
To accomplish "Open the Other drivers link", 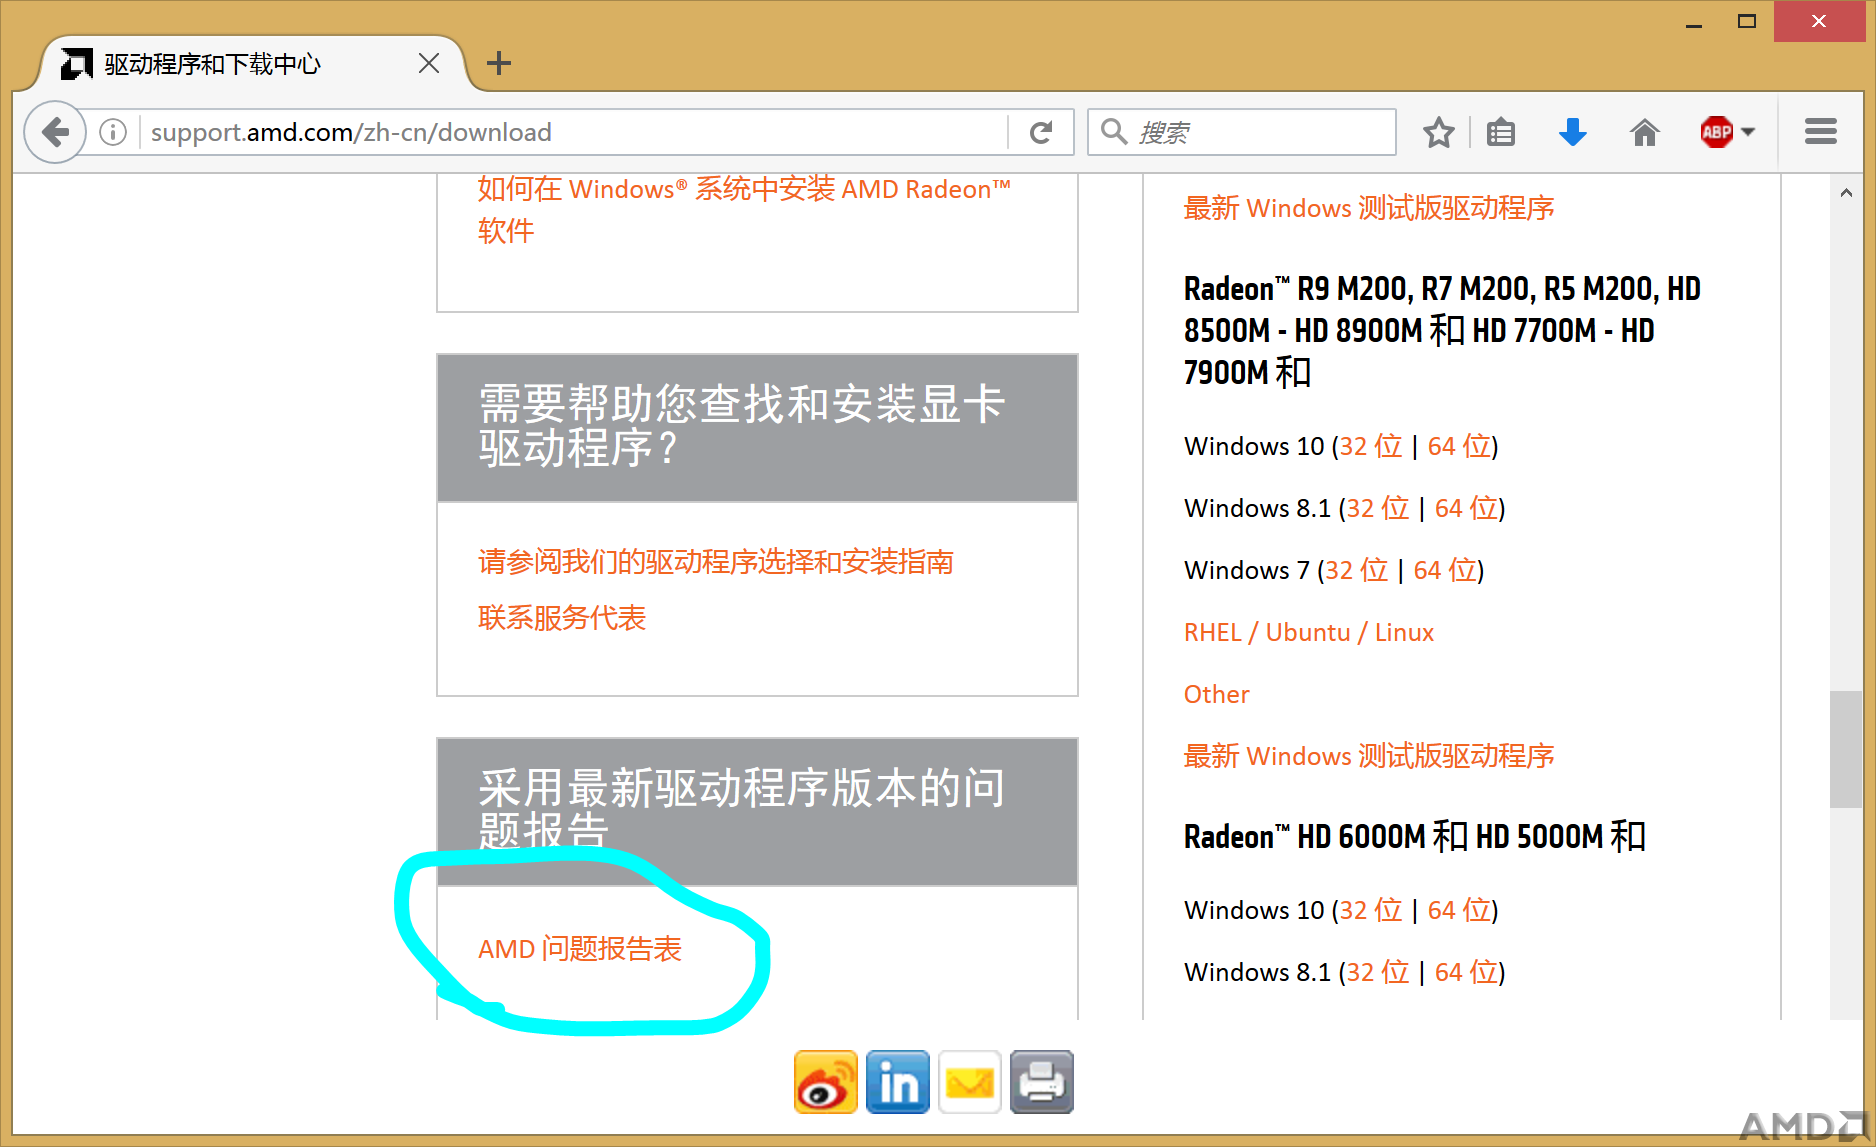I will coord(1217,694).
